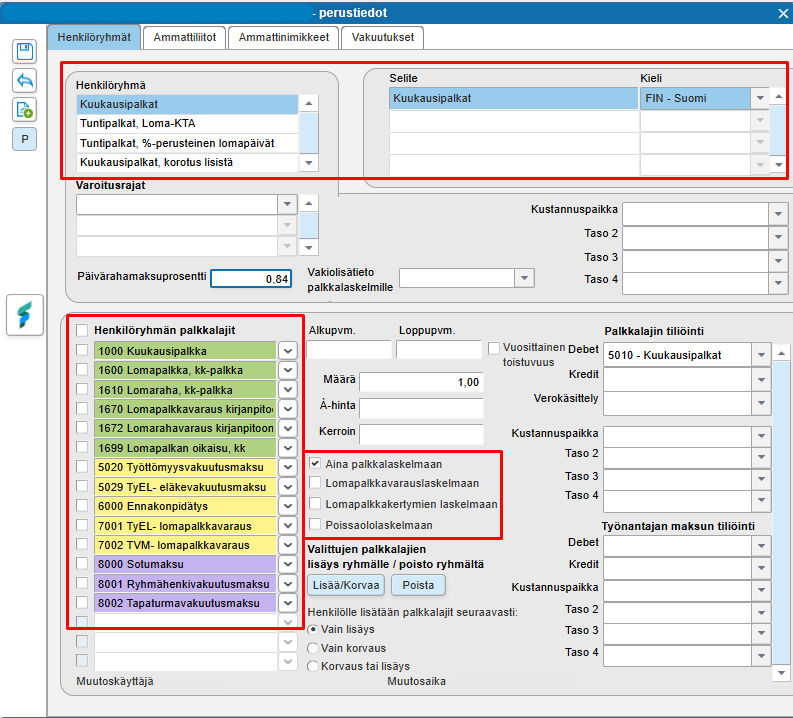Image resolution: width=793 pixels, height=718 pixels.
Task: Switch to the Ammattiliitot tab
Action: tap(185, 37)
